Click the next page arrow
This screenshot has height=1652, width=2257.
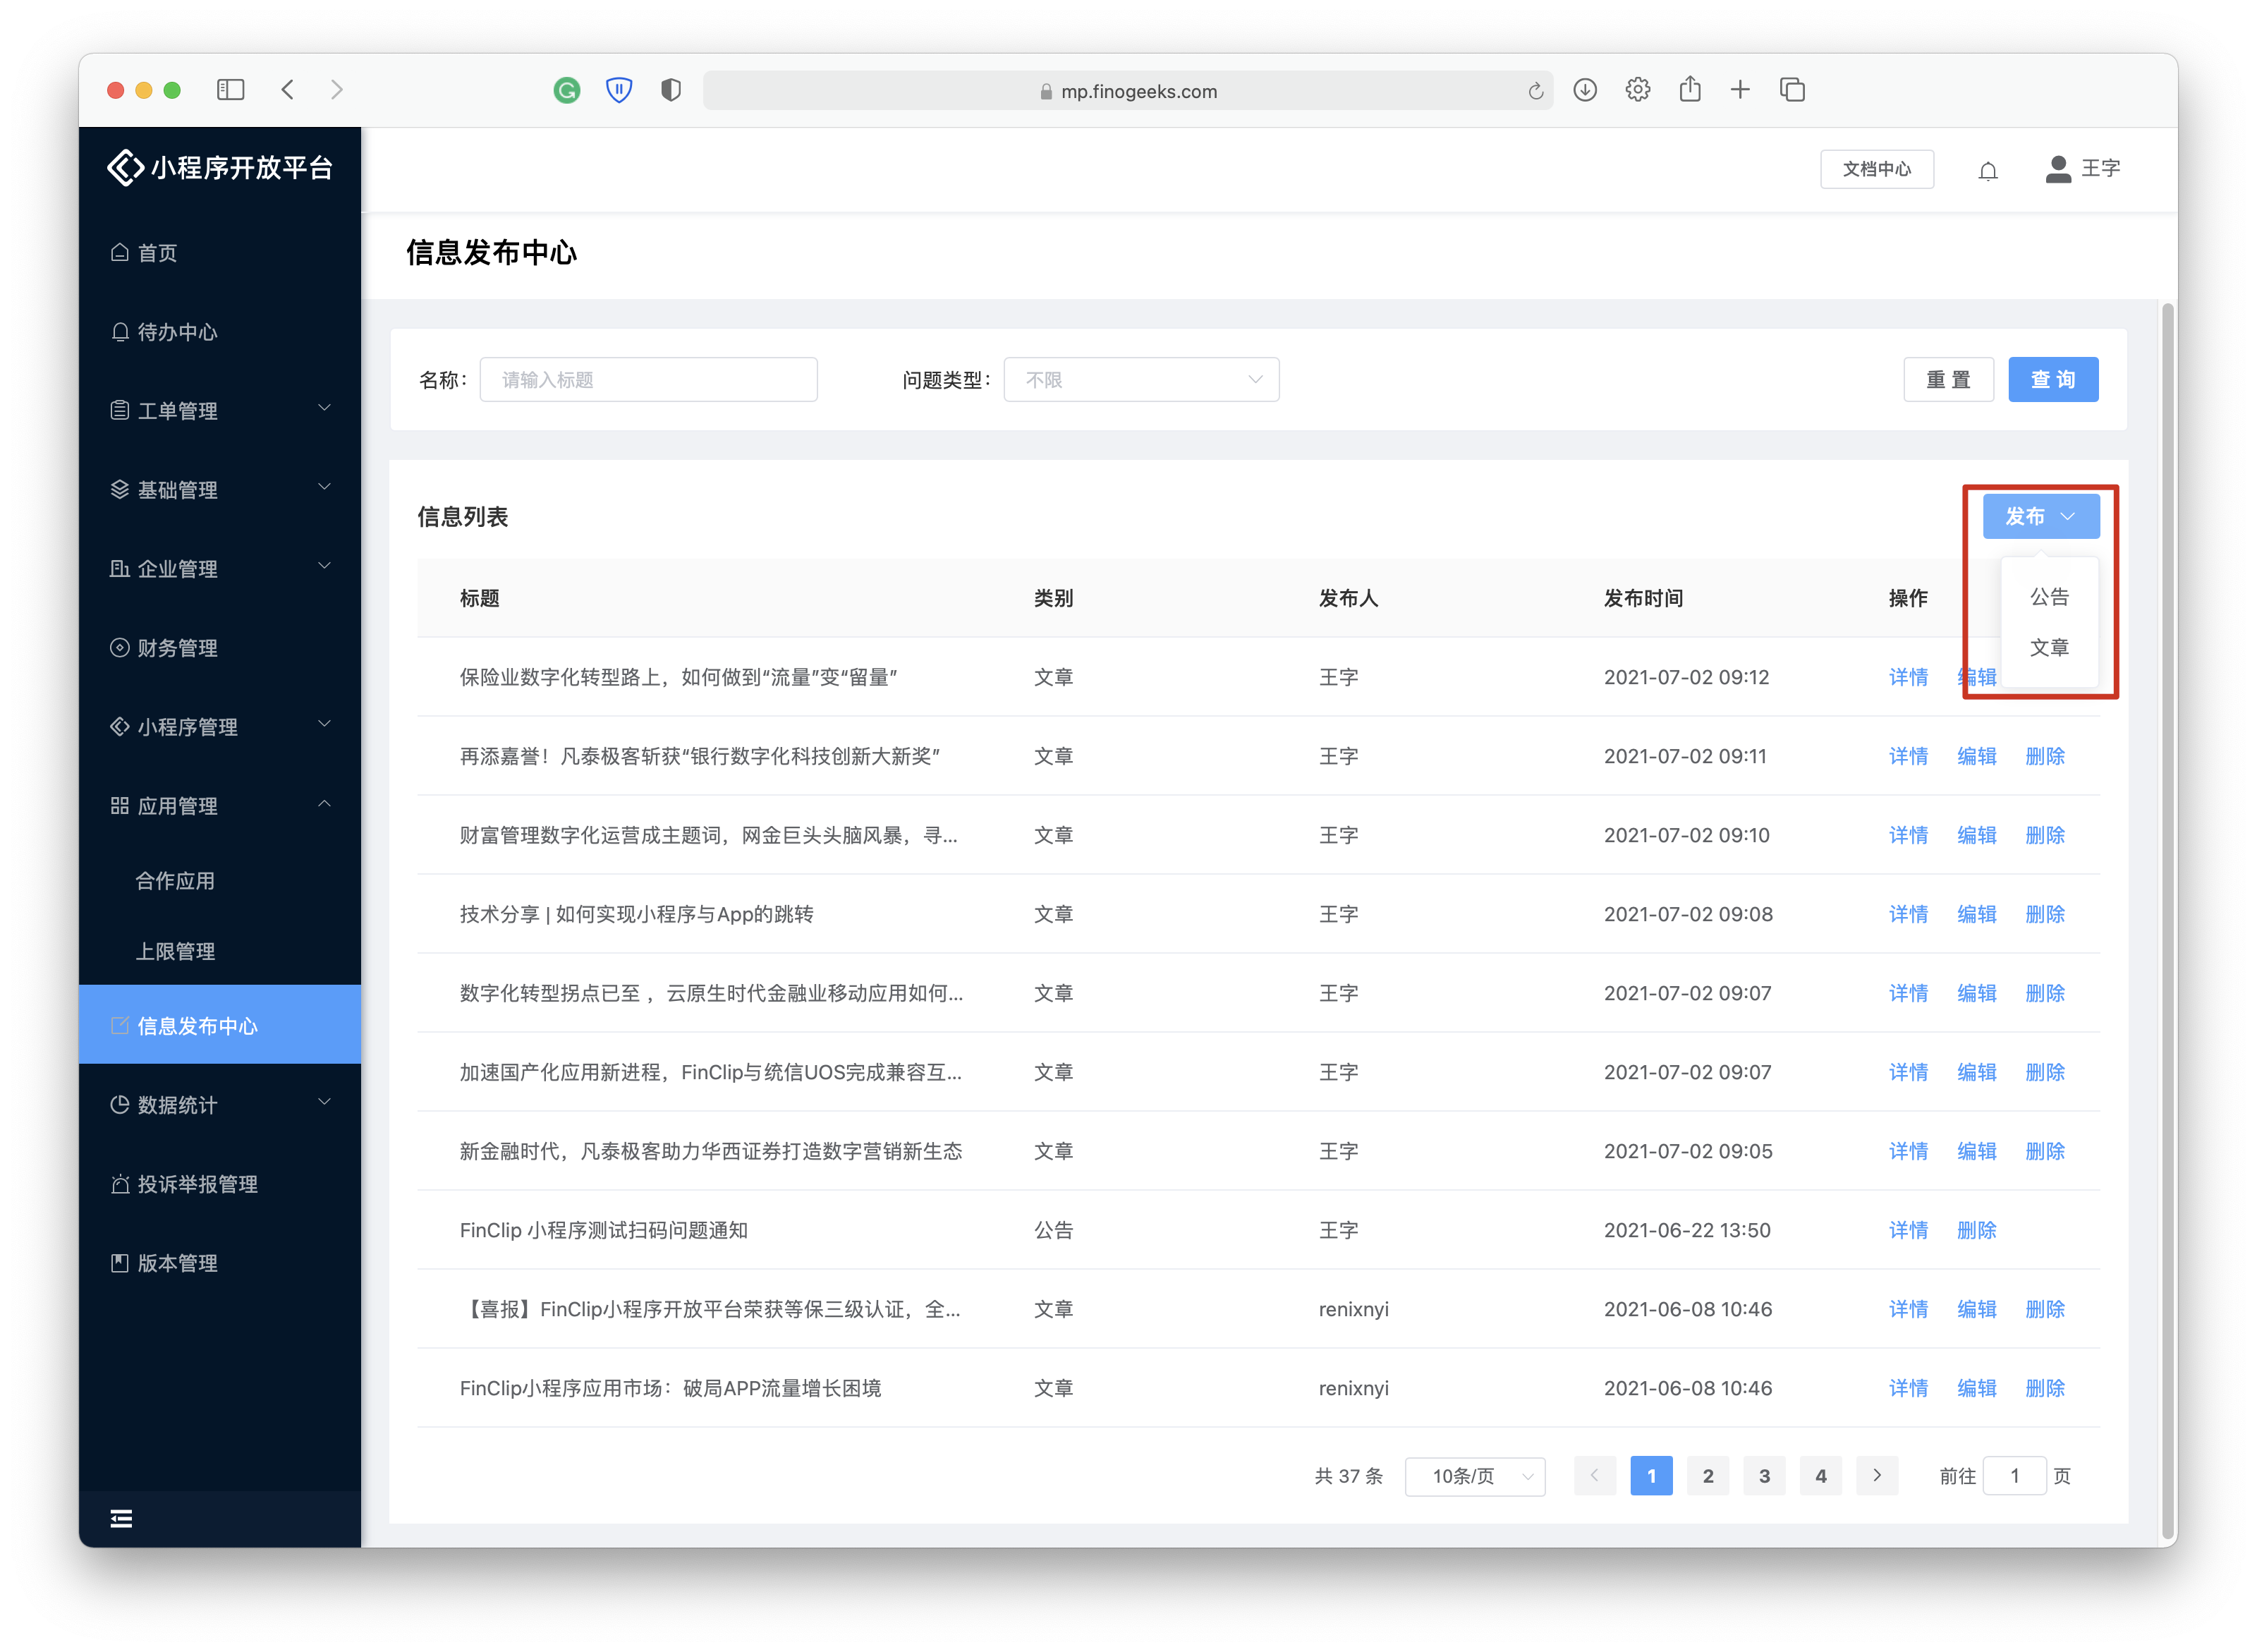pos(1877,1476)
